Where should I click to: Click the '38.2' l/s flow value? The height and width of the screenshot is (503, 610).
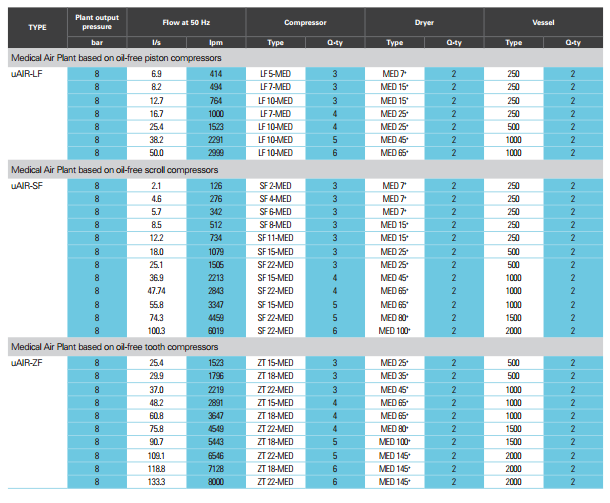pos(156,140)
